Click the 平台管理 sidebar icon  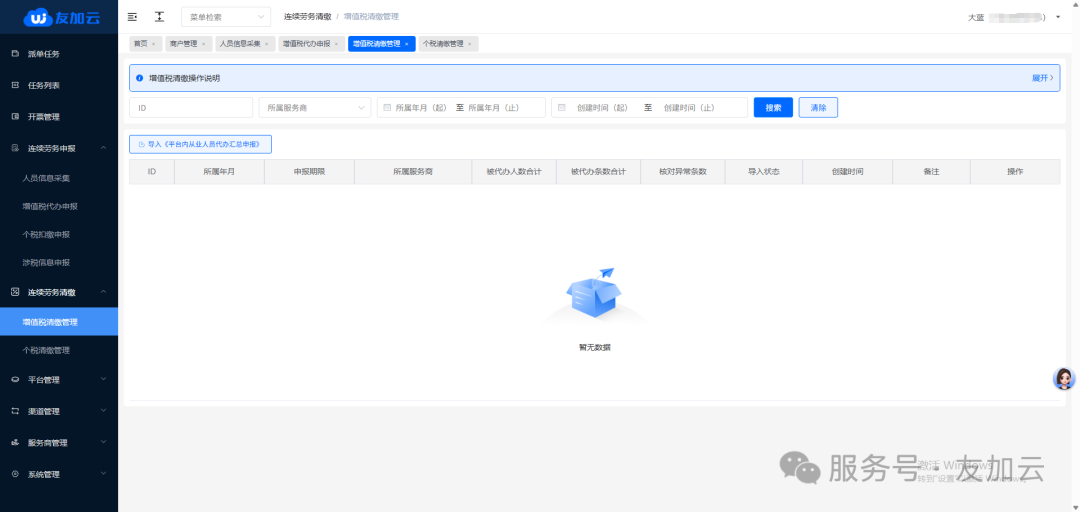tap(15, 379)
